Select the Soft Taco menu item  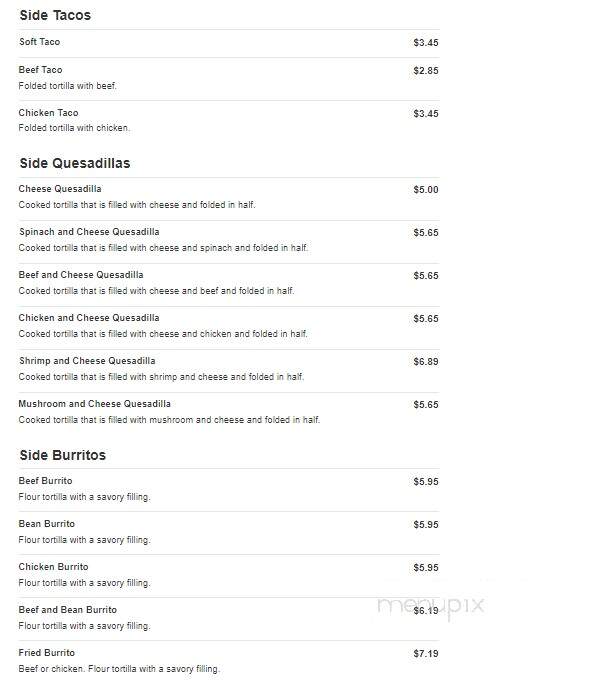tap(39, 42)
